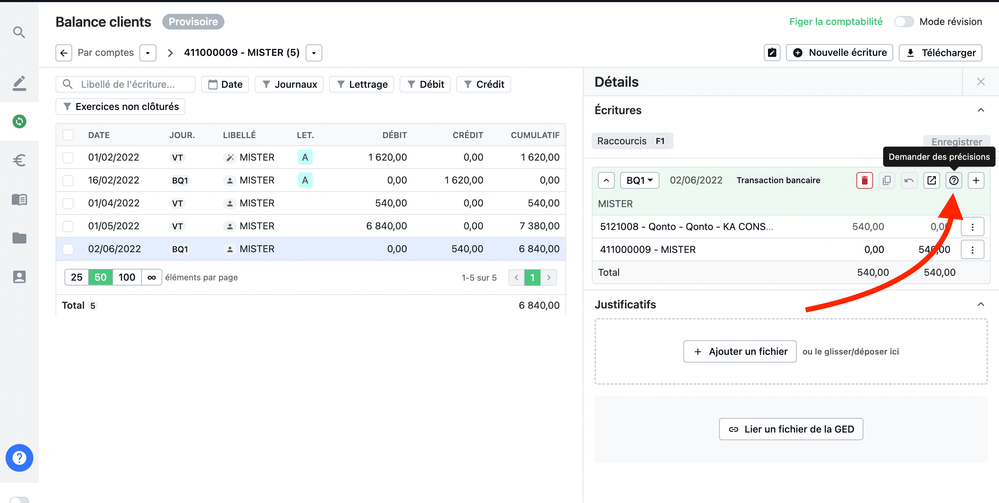Collapse the Écritures section chevron

click(980, 111)
